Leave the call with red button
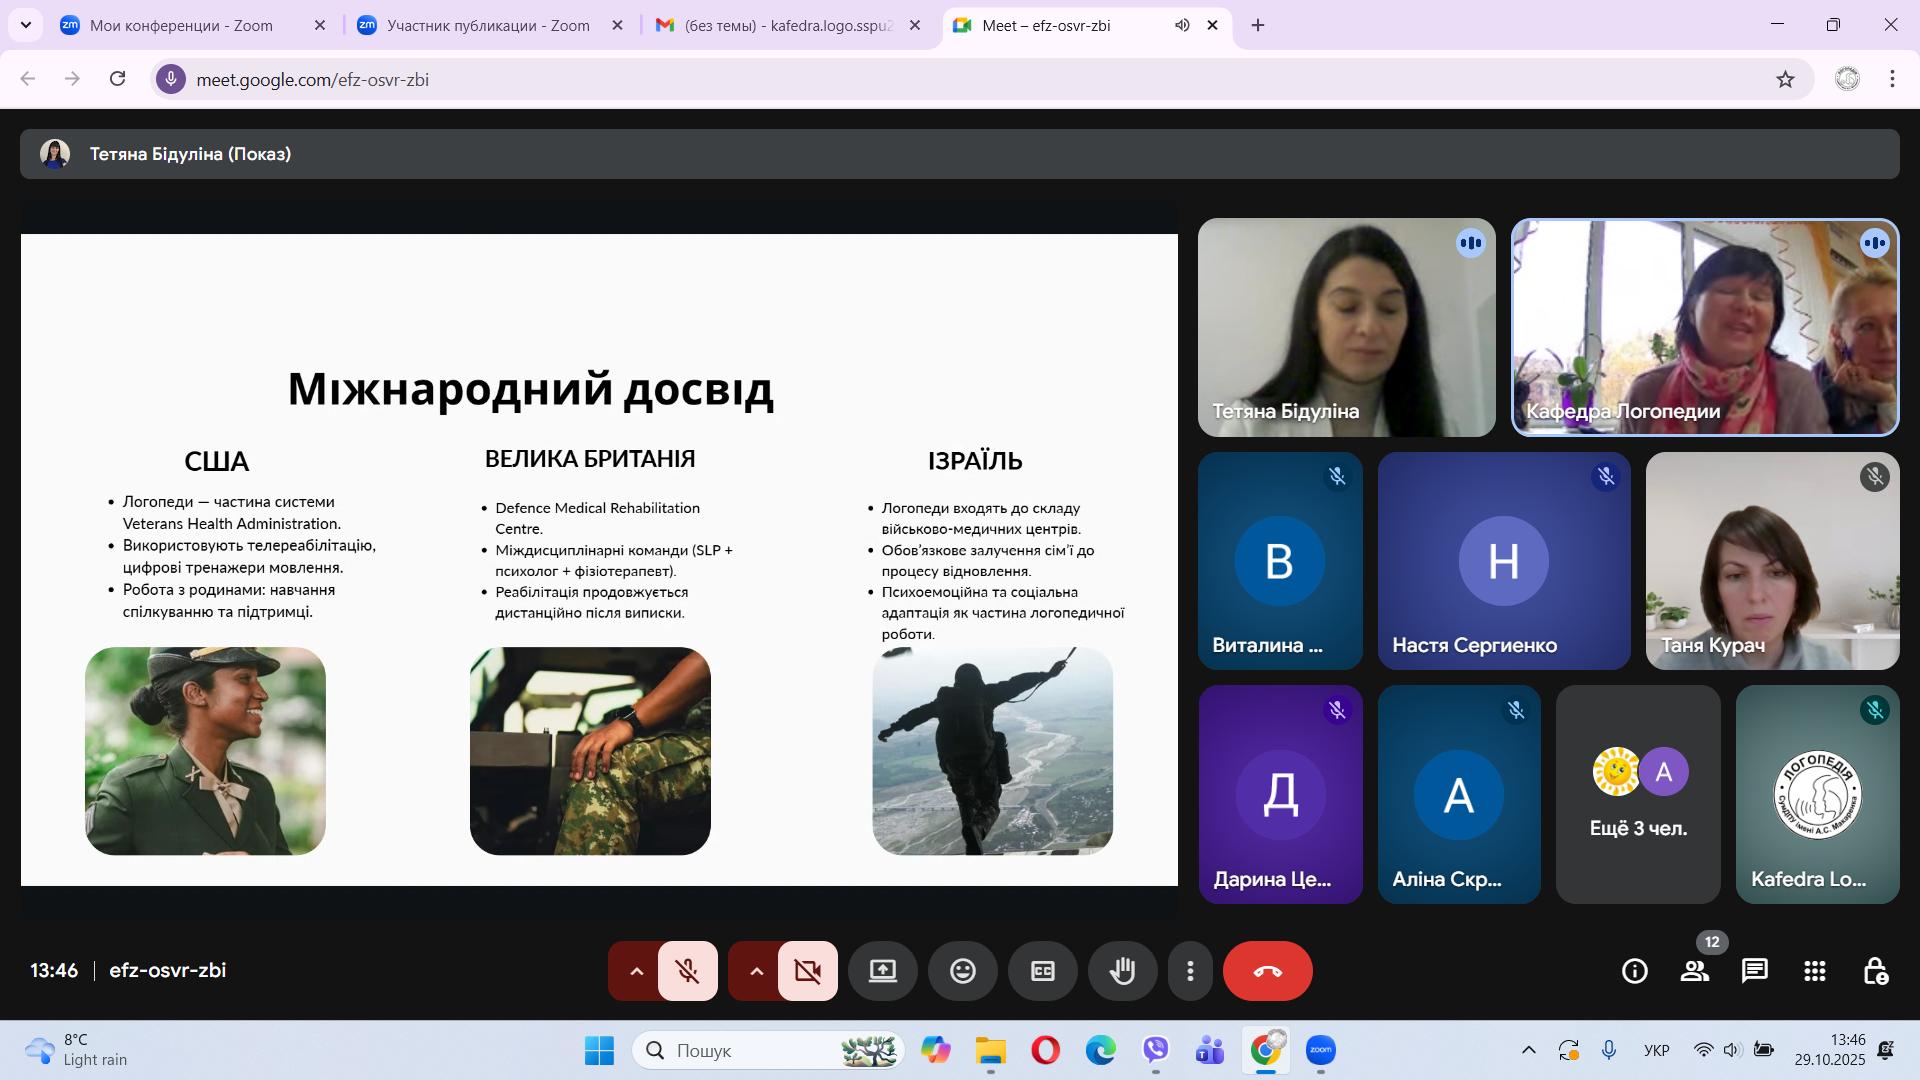Screen dimensions: 1920x1080 click(x=1267, y=971)
